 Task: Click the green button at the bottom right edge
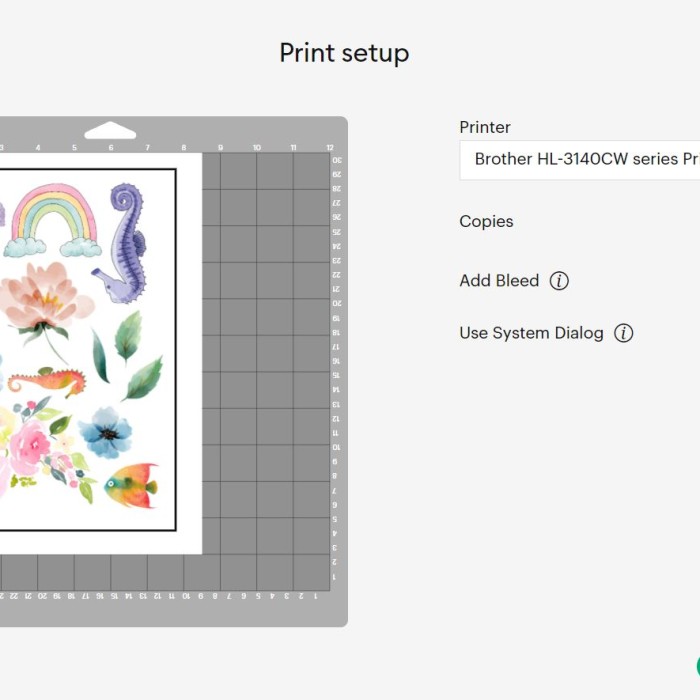click(698, 667)
